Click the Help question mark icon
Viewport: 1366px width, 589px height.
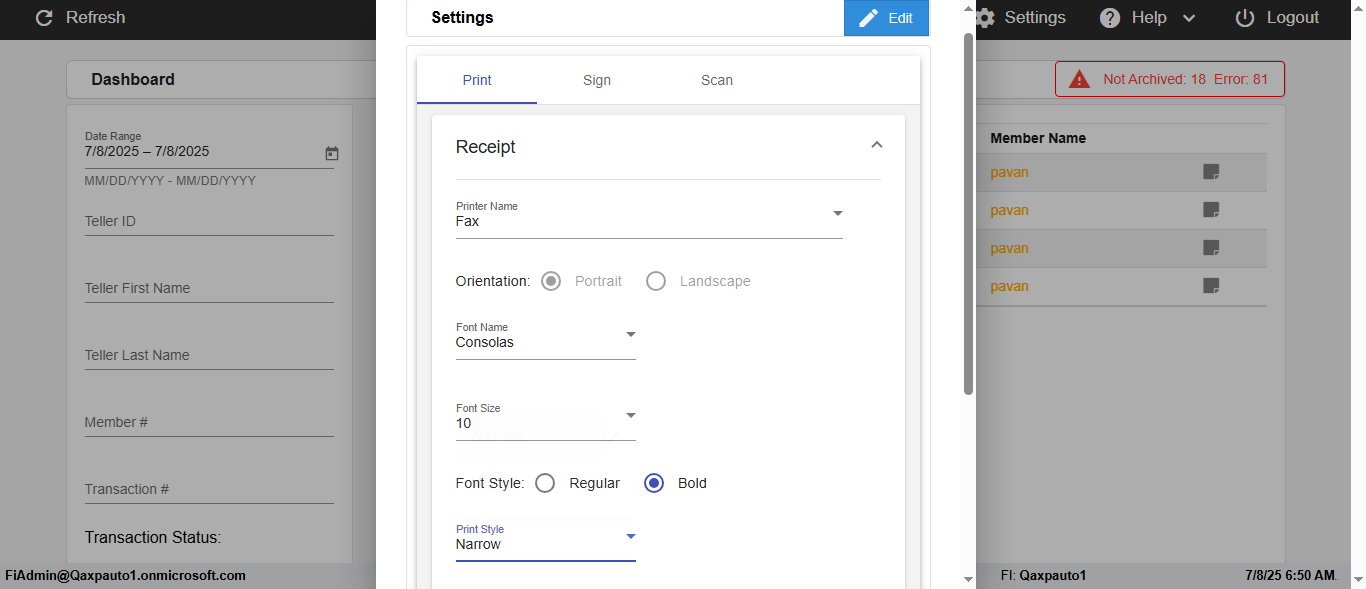pos(1110,18)
